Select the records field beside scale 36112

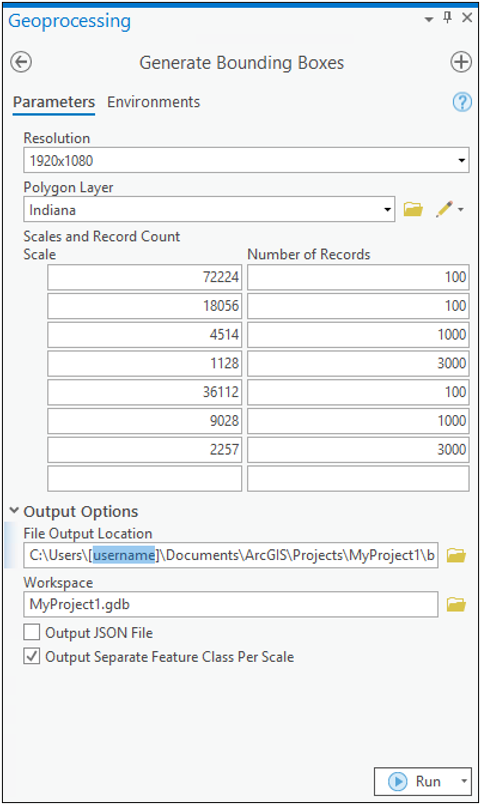click(358, 392)
